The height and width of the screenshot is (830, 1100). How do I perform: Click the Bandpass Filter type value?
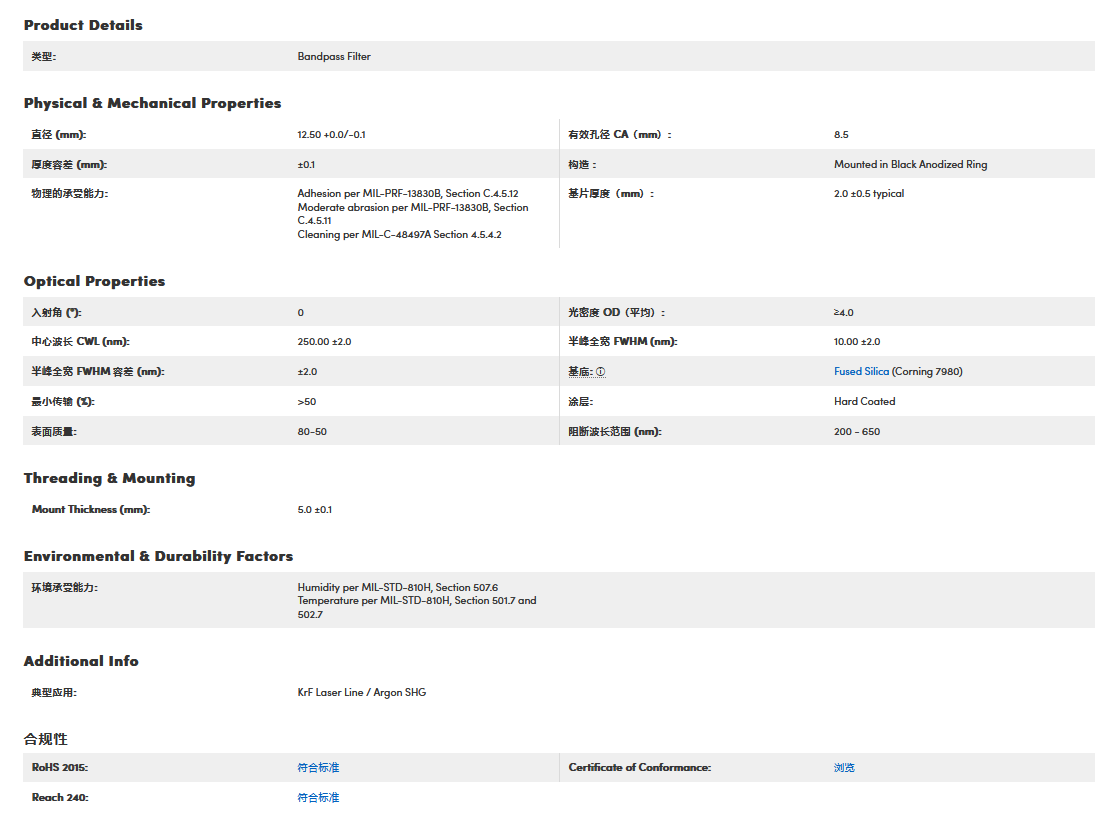334,57
